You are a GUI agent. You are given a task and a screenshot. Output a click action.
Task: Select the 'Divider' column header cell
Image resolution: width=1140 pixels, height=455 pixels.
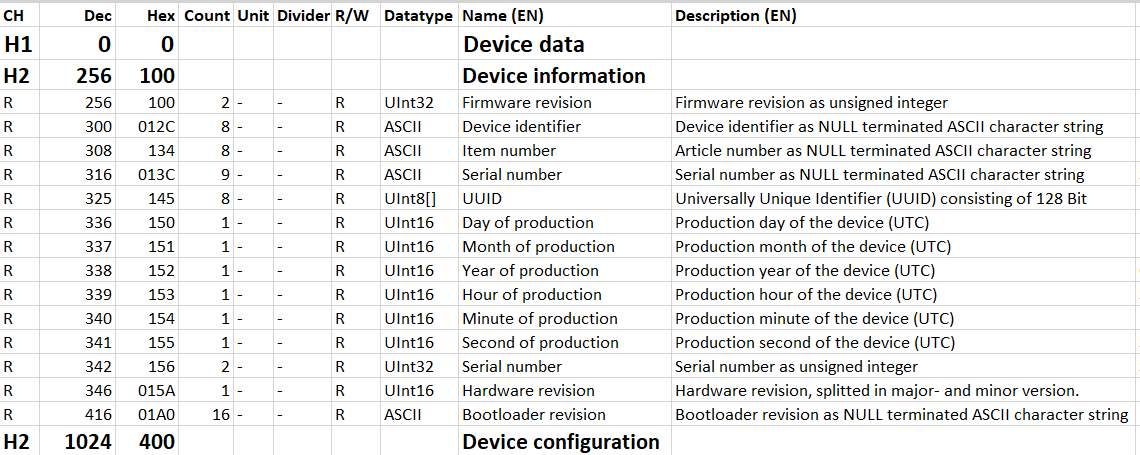(302, 16)
